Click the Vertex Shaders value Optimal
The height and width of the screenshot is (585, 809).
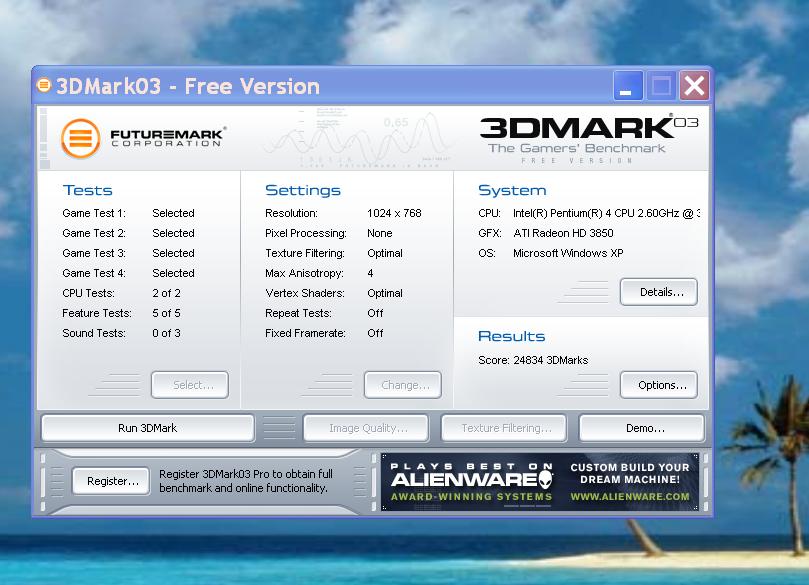[385, 293]
